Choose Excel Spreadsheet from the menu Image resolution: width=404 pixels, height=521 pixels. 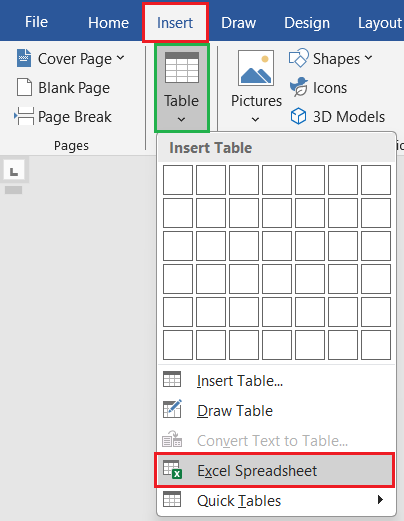275,470
